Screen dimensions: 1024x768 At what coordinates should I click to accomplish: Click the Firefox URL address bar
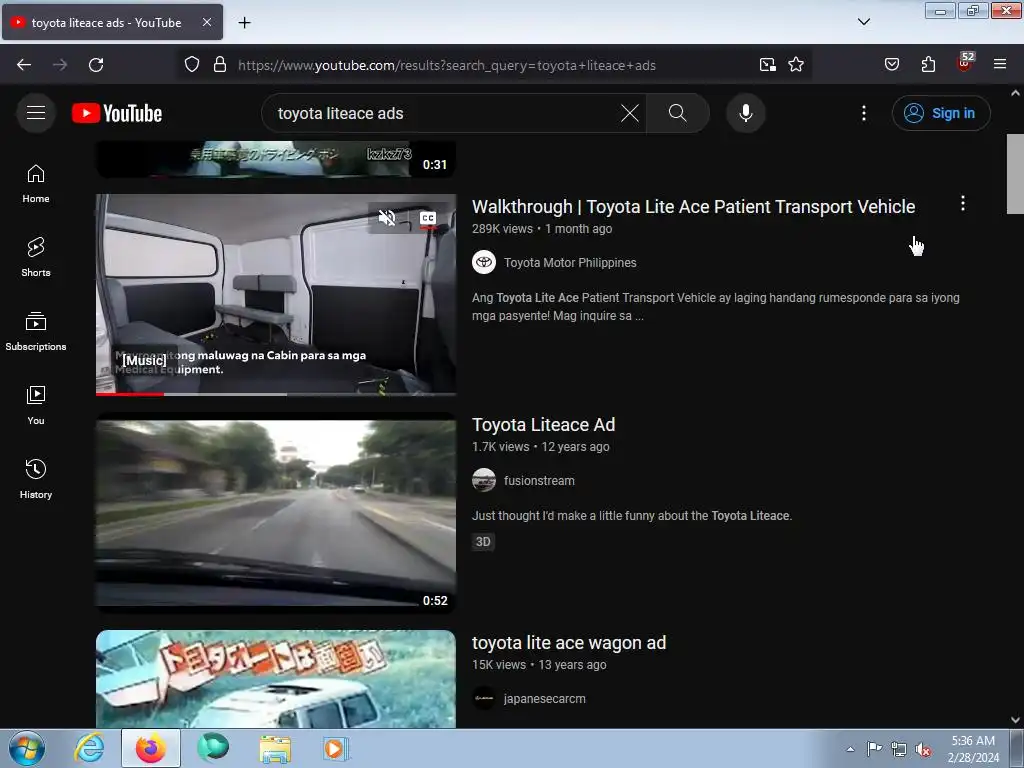493,65
